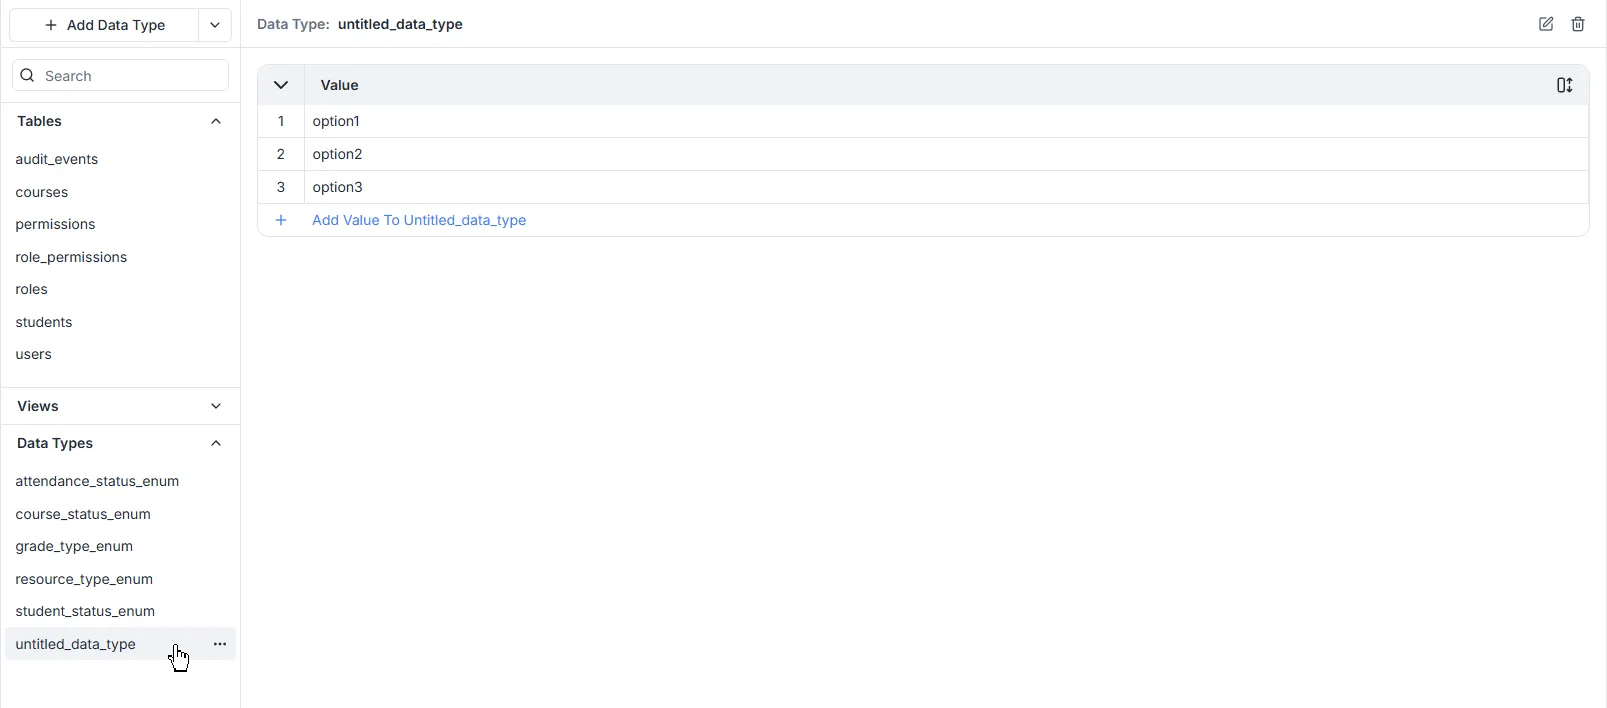Click the plus icon in add value row
The image size is (1607, 708).
[x=281, y=220]
